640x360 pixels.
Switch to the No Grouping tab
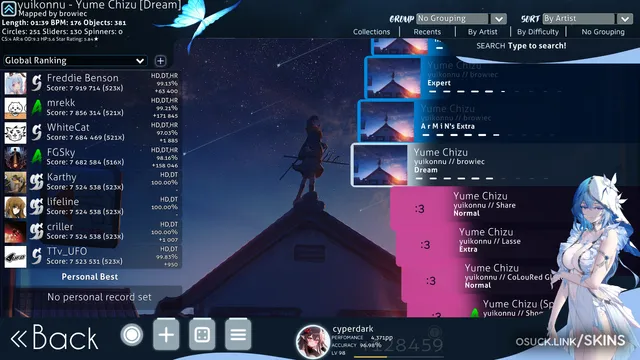coord(603,32)
